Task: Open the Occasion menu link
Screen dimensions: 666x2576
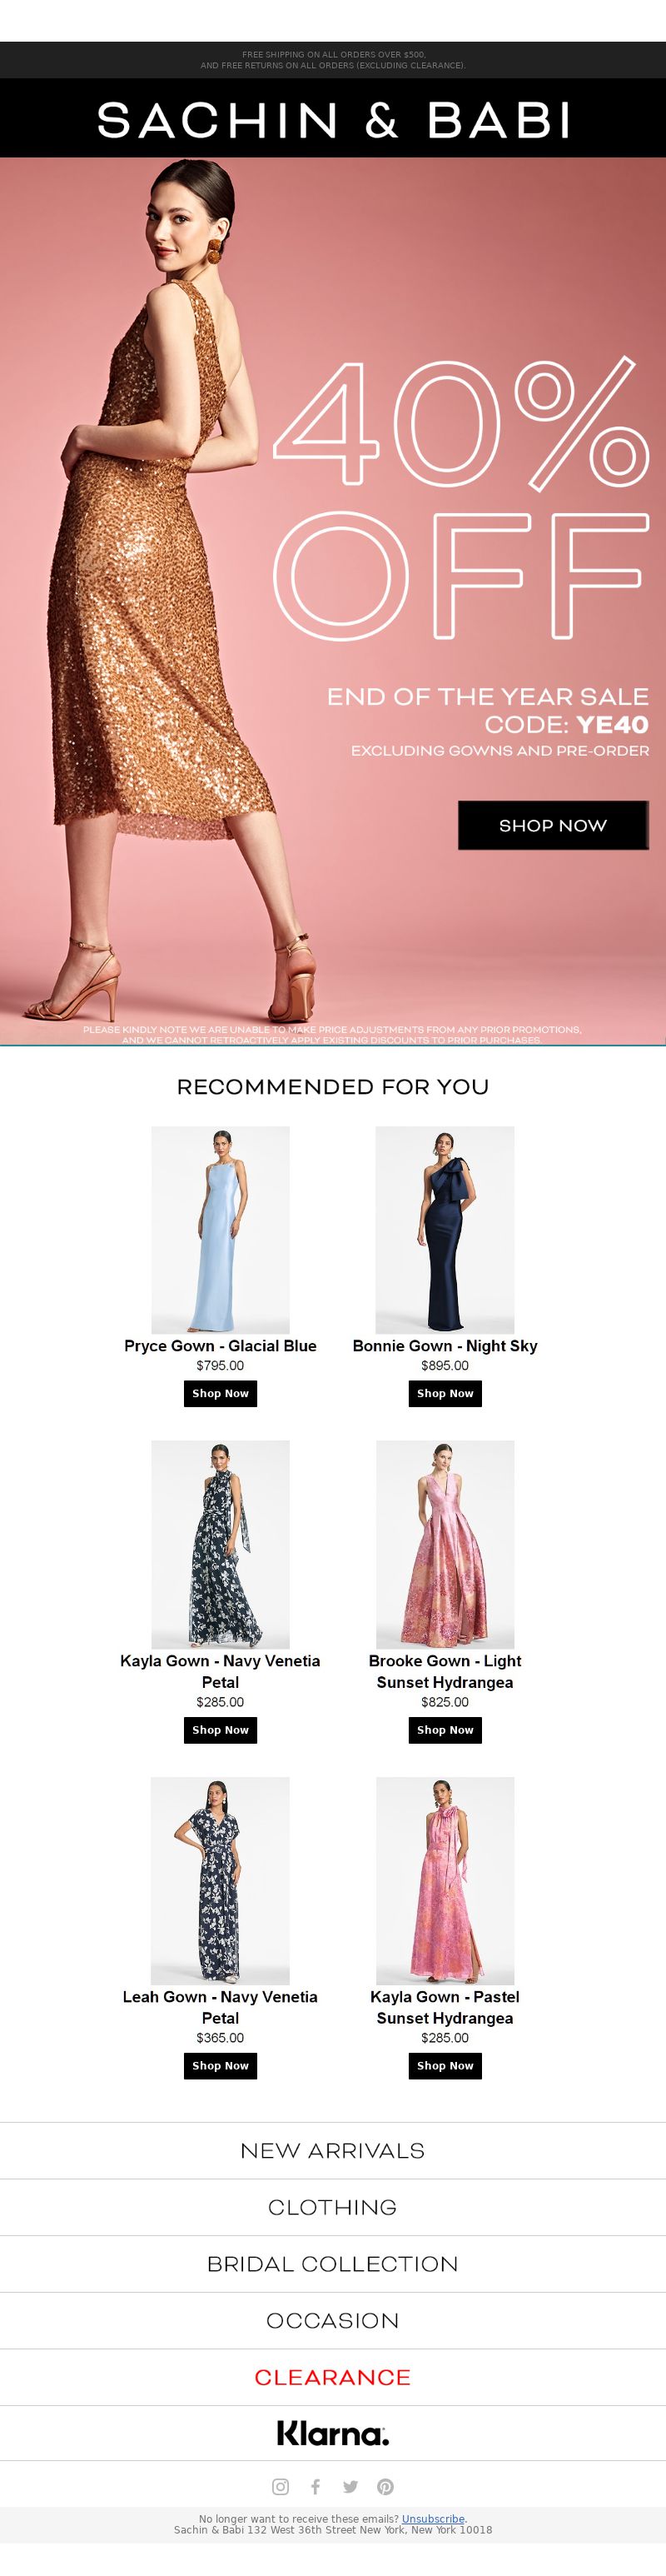Action: pos(333,2320)
